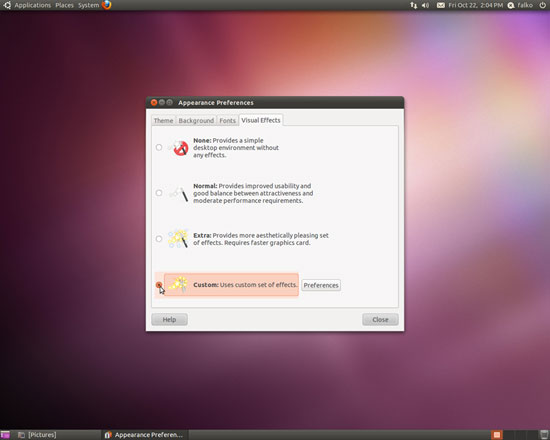Minimize the Appearance Preferences window
Viewport: 550px width, 440px height.
pyautogui.click(x=162, y=102)
